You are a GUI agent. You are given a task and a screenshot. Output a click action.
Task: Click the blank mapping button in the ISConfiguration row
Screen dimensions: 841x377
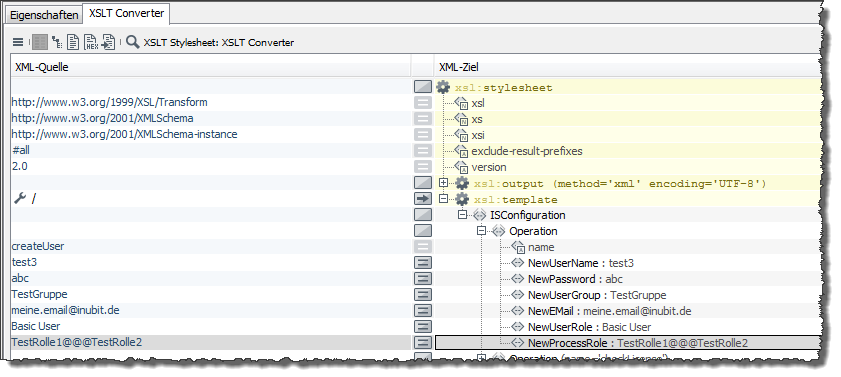[x=423, y=215]
